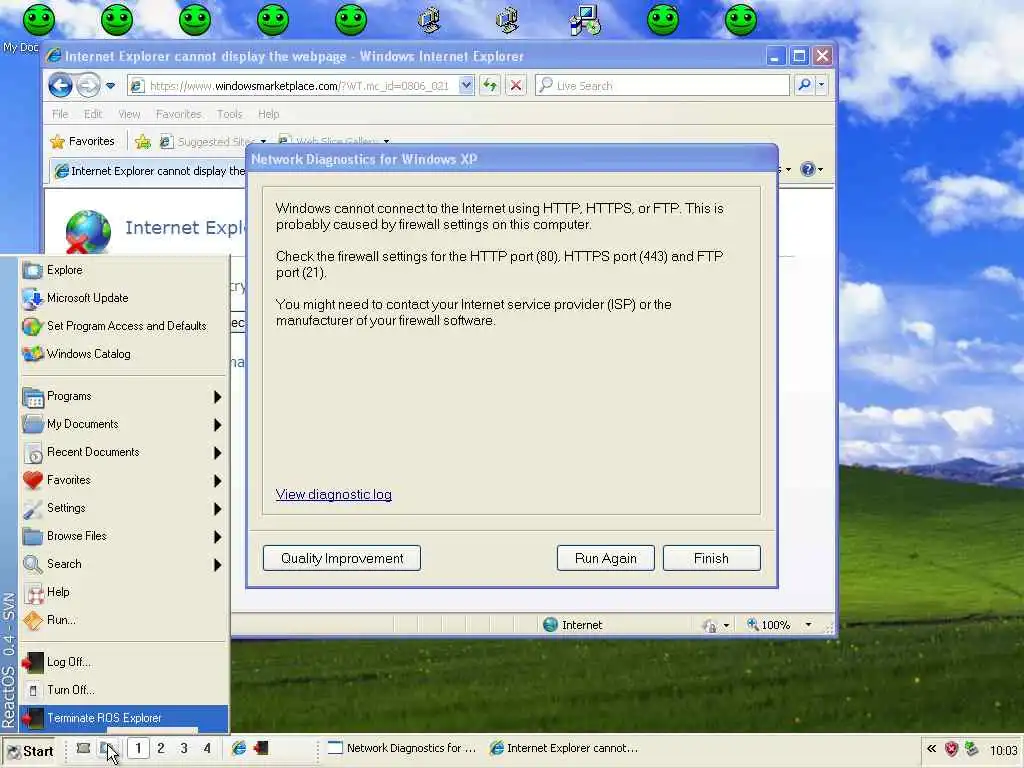This screenshot has width=1024, height=768.
Task: Choose Set Program Access and Defaults
Action: [124, 326]
